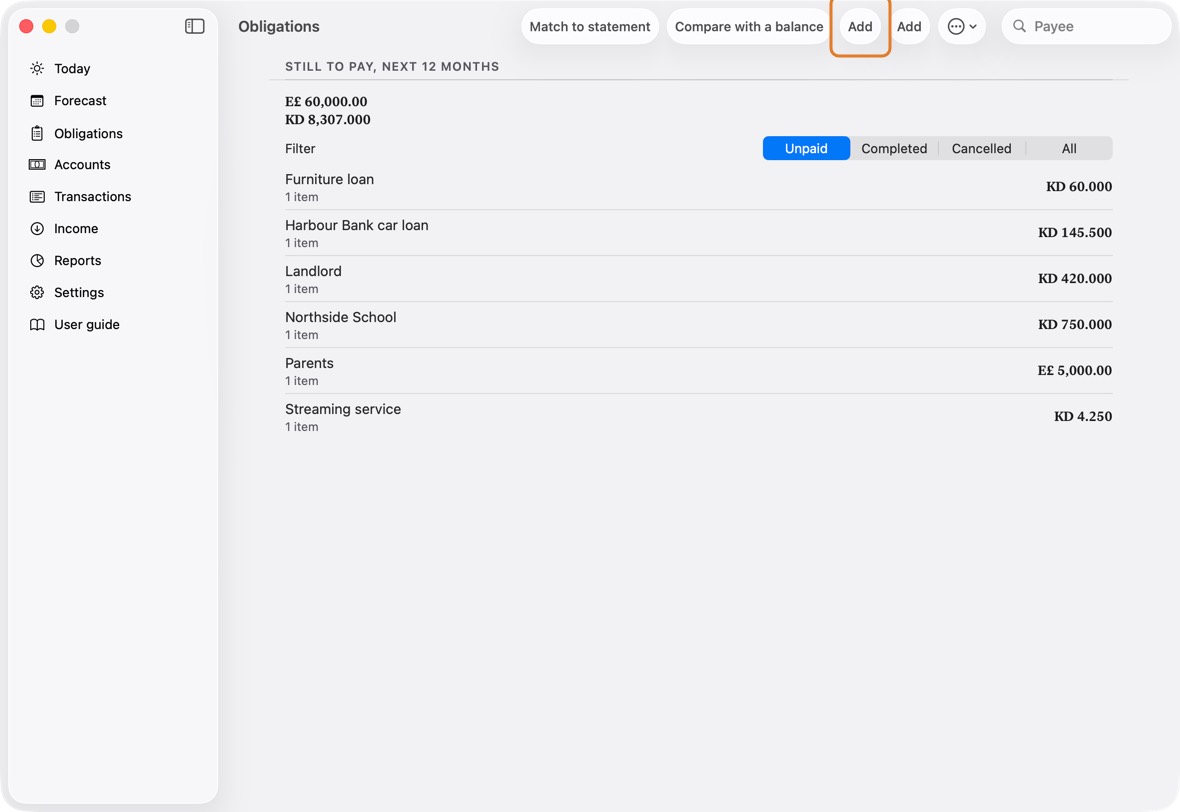Switch filter to Cancelled
Image resolution: width=1180 pixels, height=812 pixels.
pyautogui.click(x=981, y=148)
